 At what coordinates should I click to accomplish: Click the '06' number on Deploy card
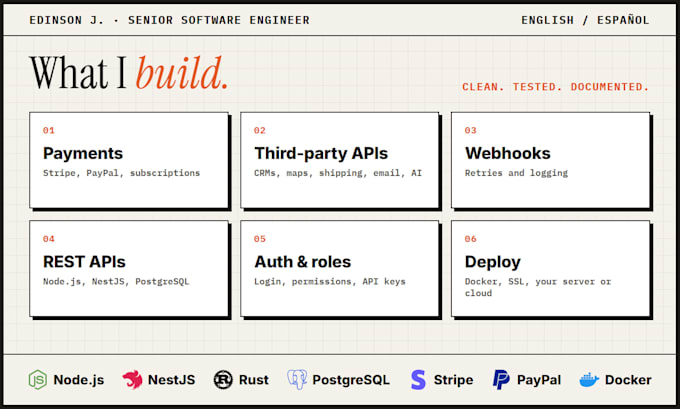pos(471,239)
